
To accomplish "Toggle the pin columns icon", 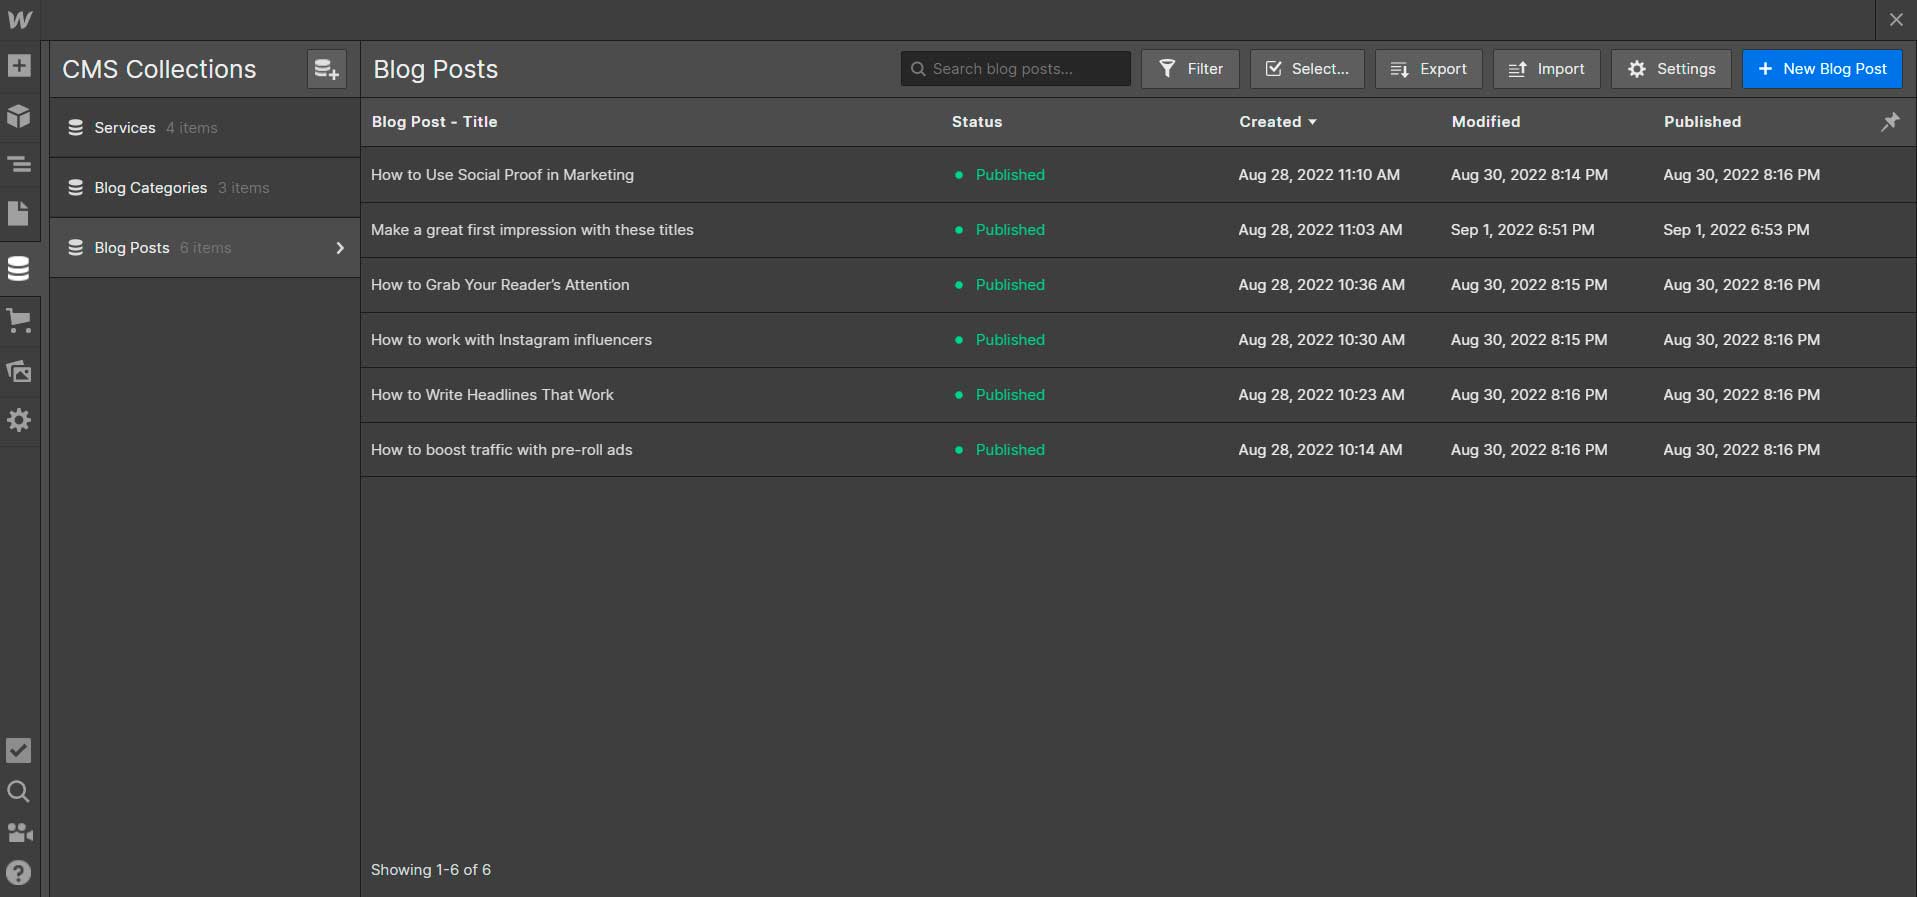I will point(1890,122).
